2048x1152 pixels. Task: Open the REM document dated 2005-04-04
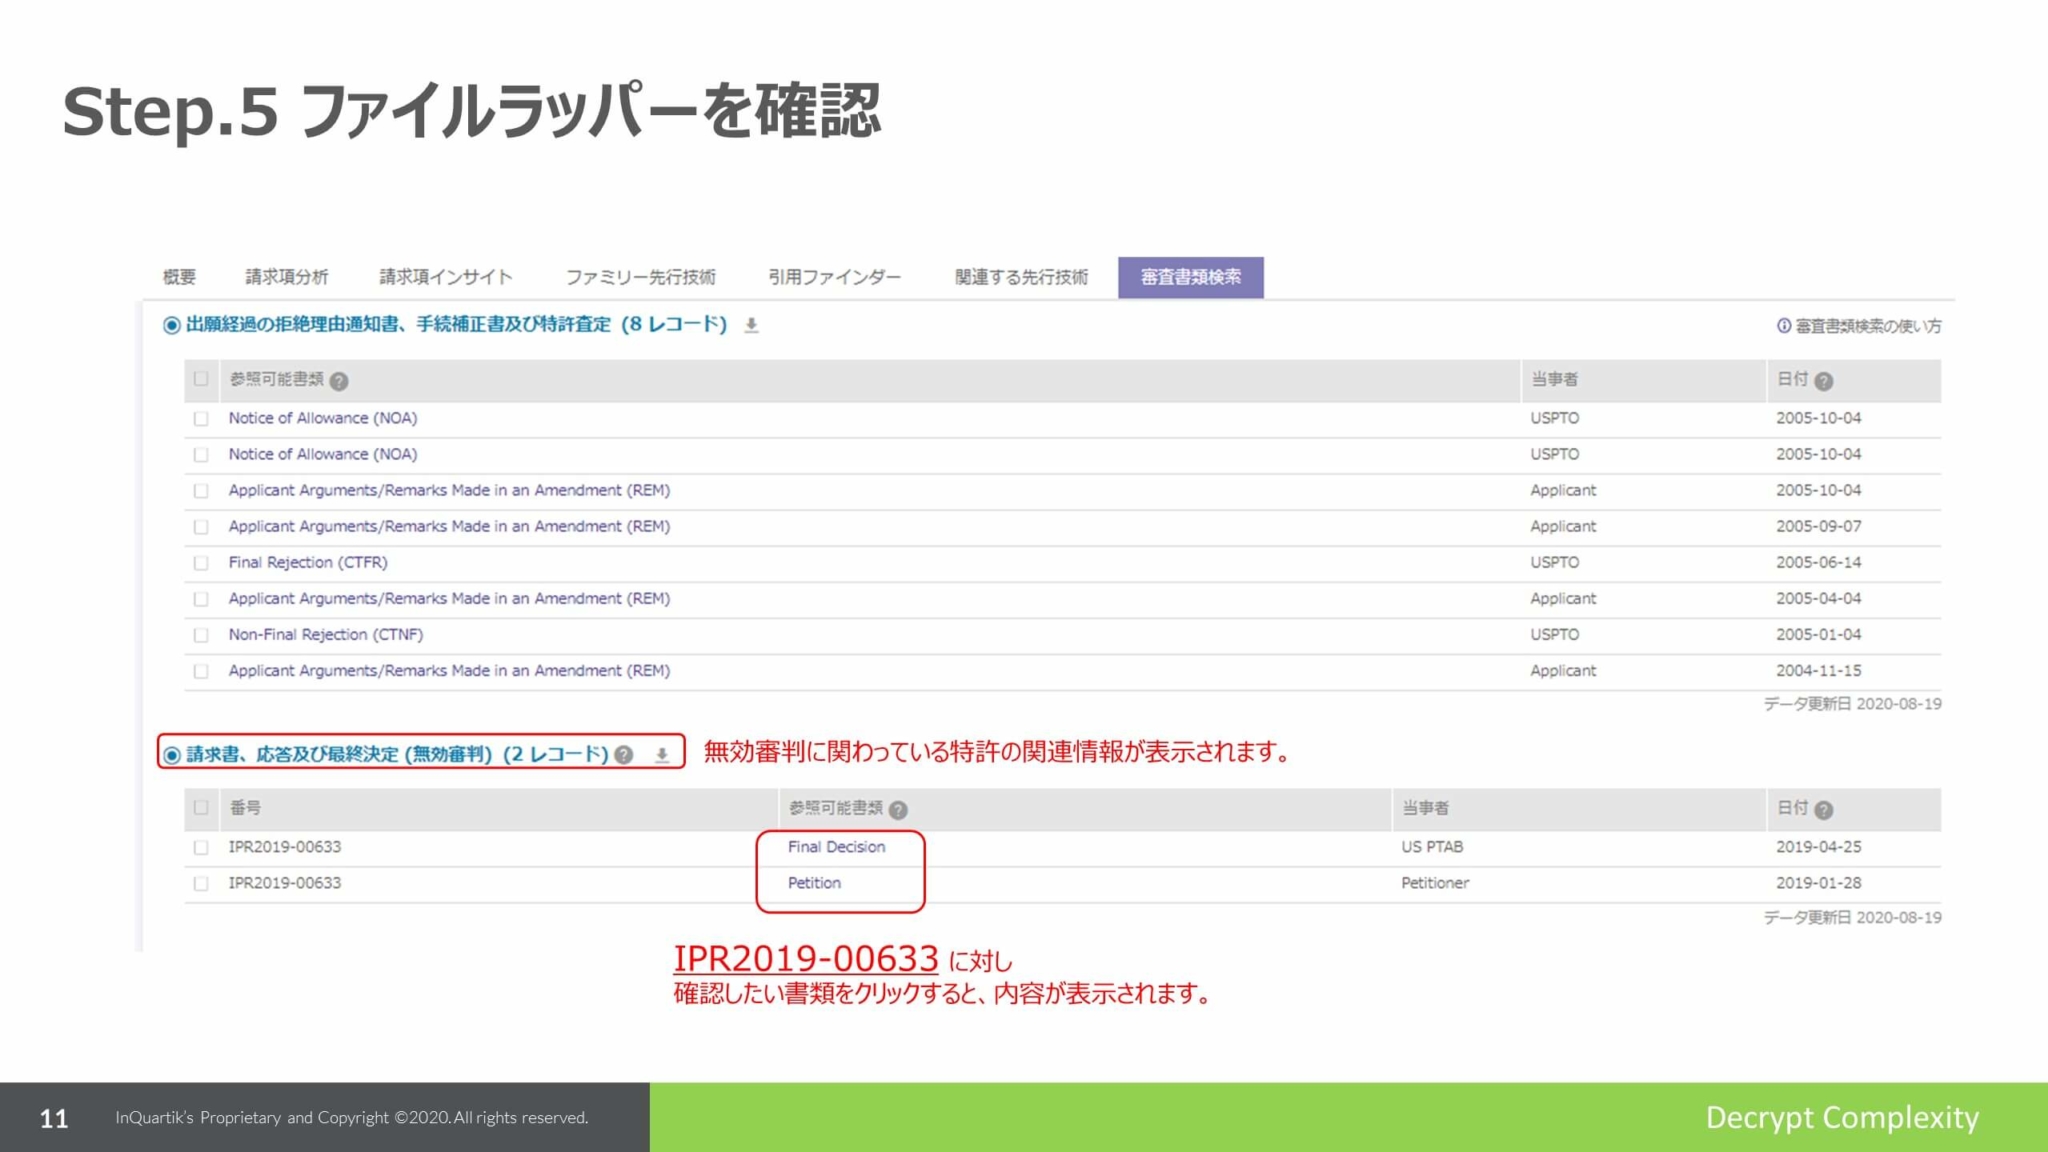[x=449, y=598]
